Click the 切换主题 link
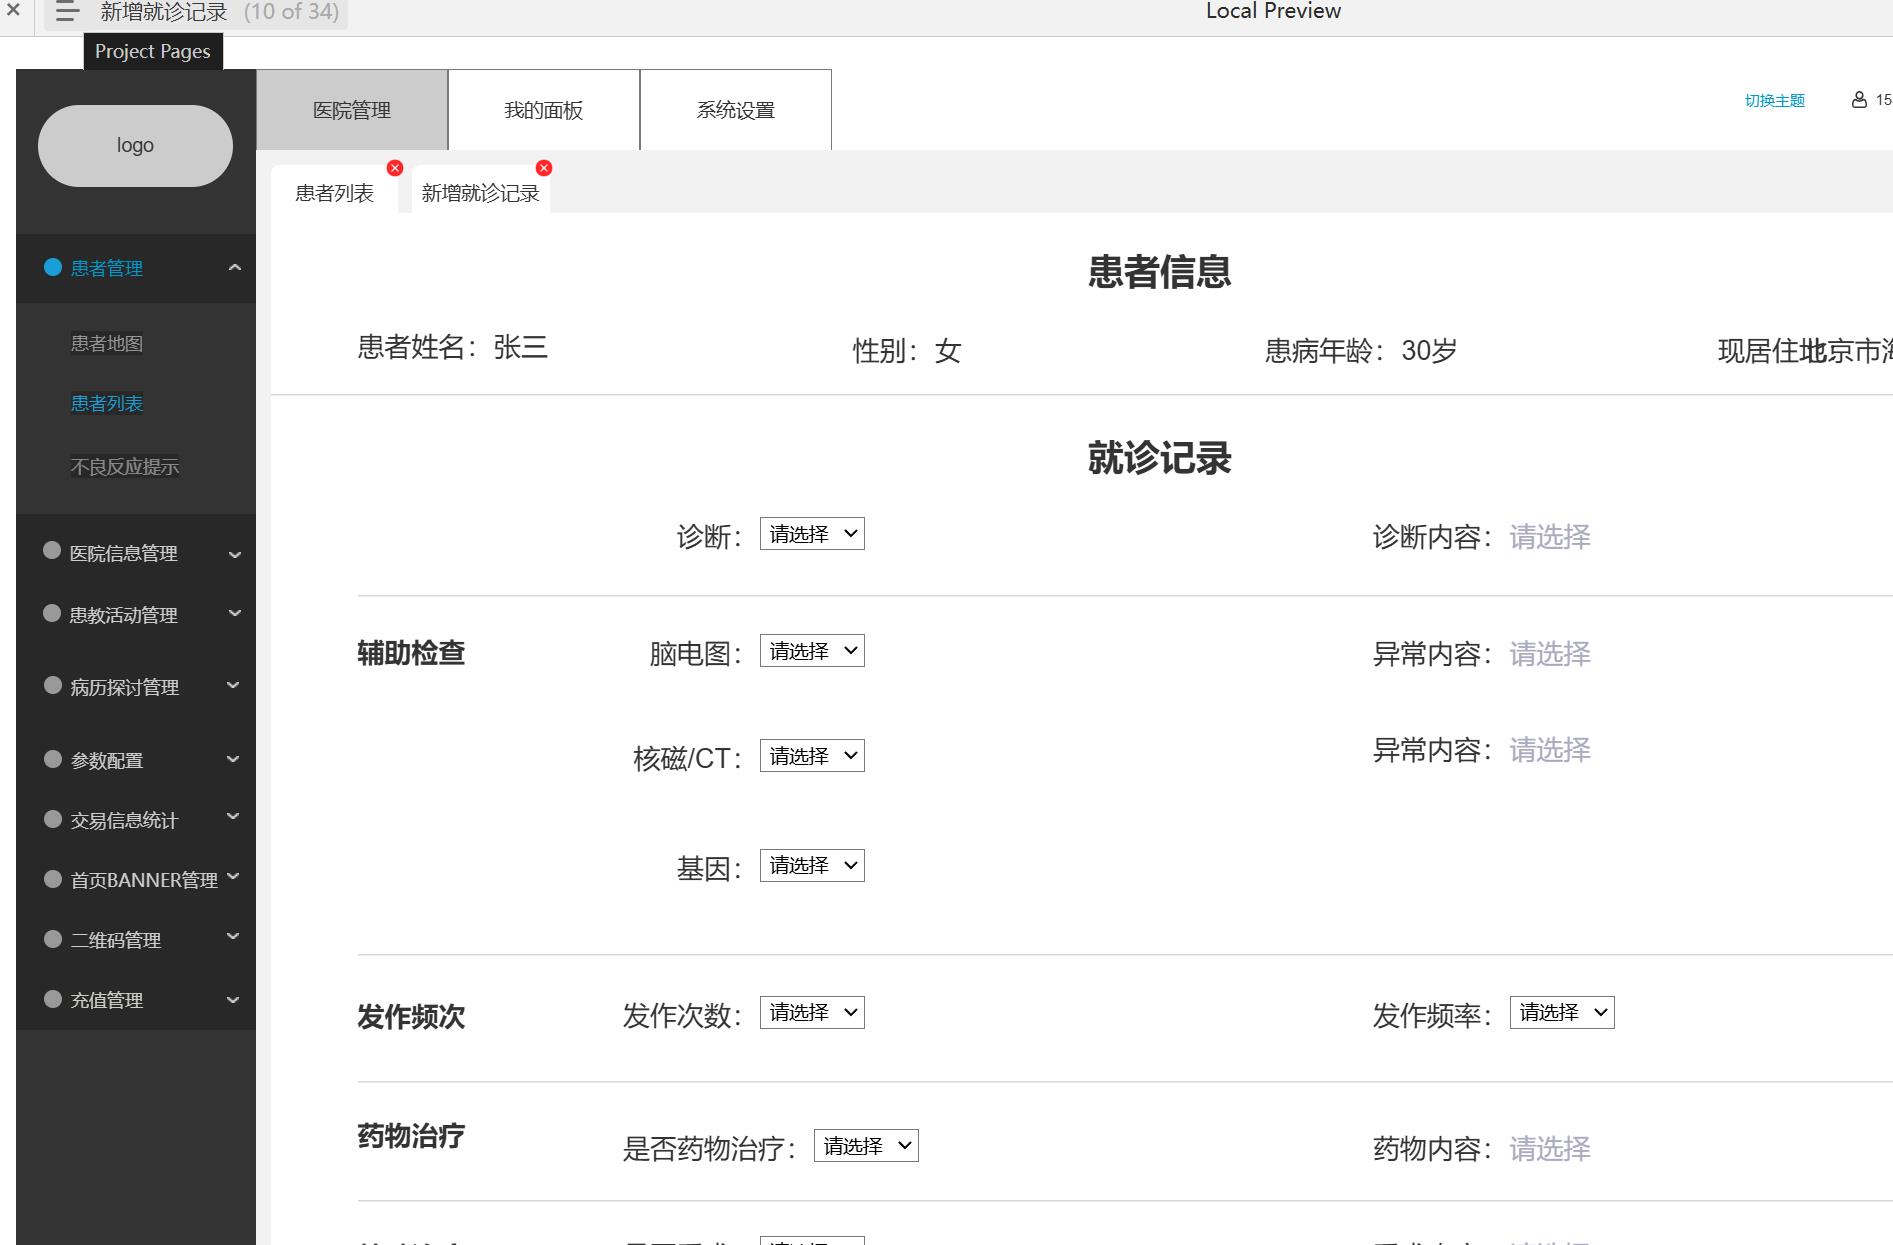1893x1245 pixels. pos(1775,101)
